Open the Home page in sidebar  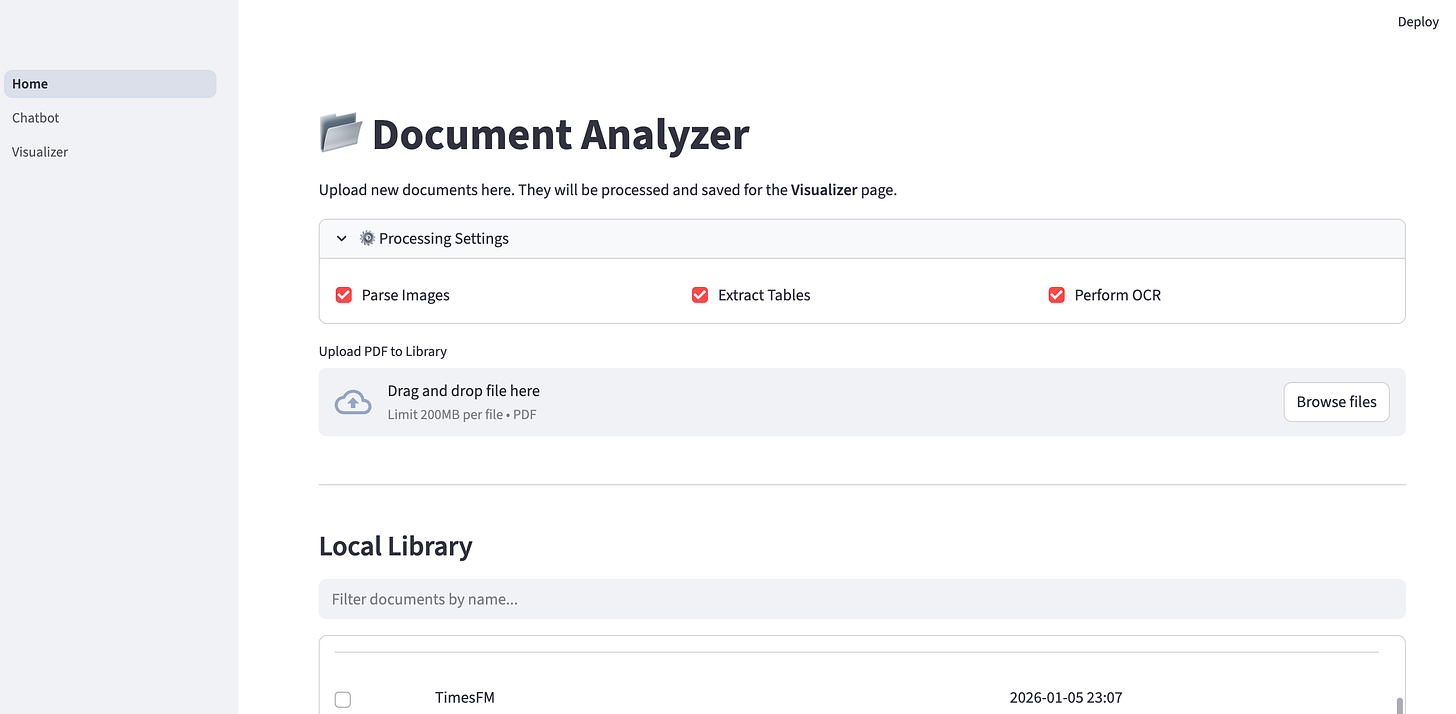tap(110, 84)
